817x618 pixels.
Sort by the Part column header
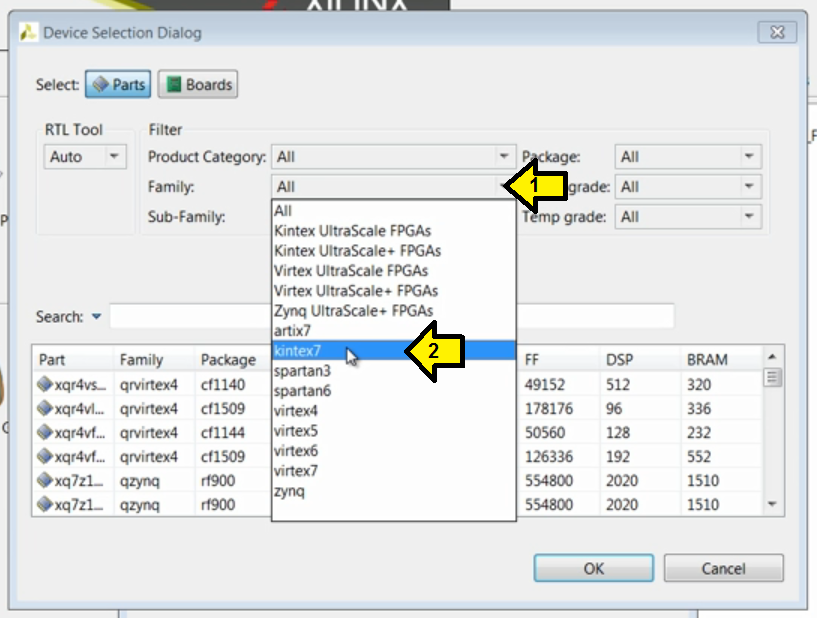[73, 360]
